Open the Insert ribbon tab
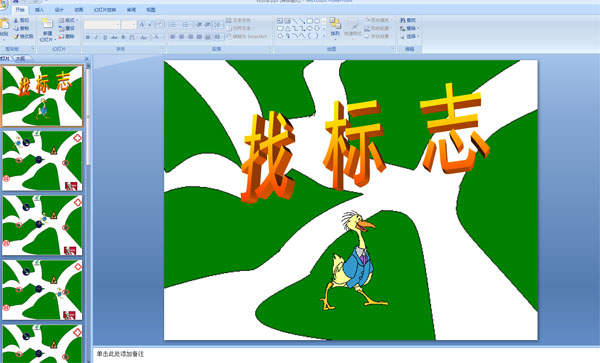 [x=39, y=10]
